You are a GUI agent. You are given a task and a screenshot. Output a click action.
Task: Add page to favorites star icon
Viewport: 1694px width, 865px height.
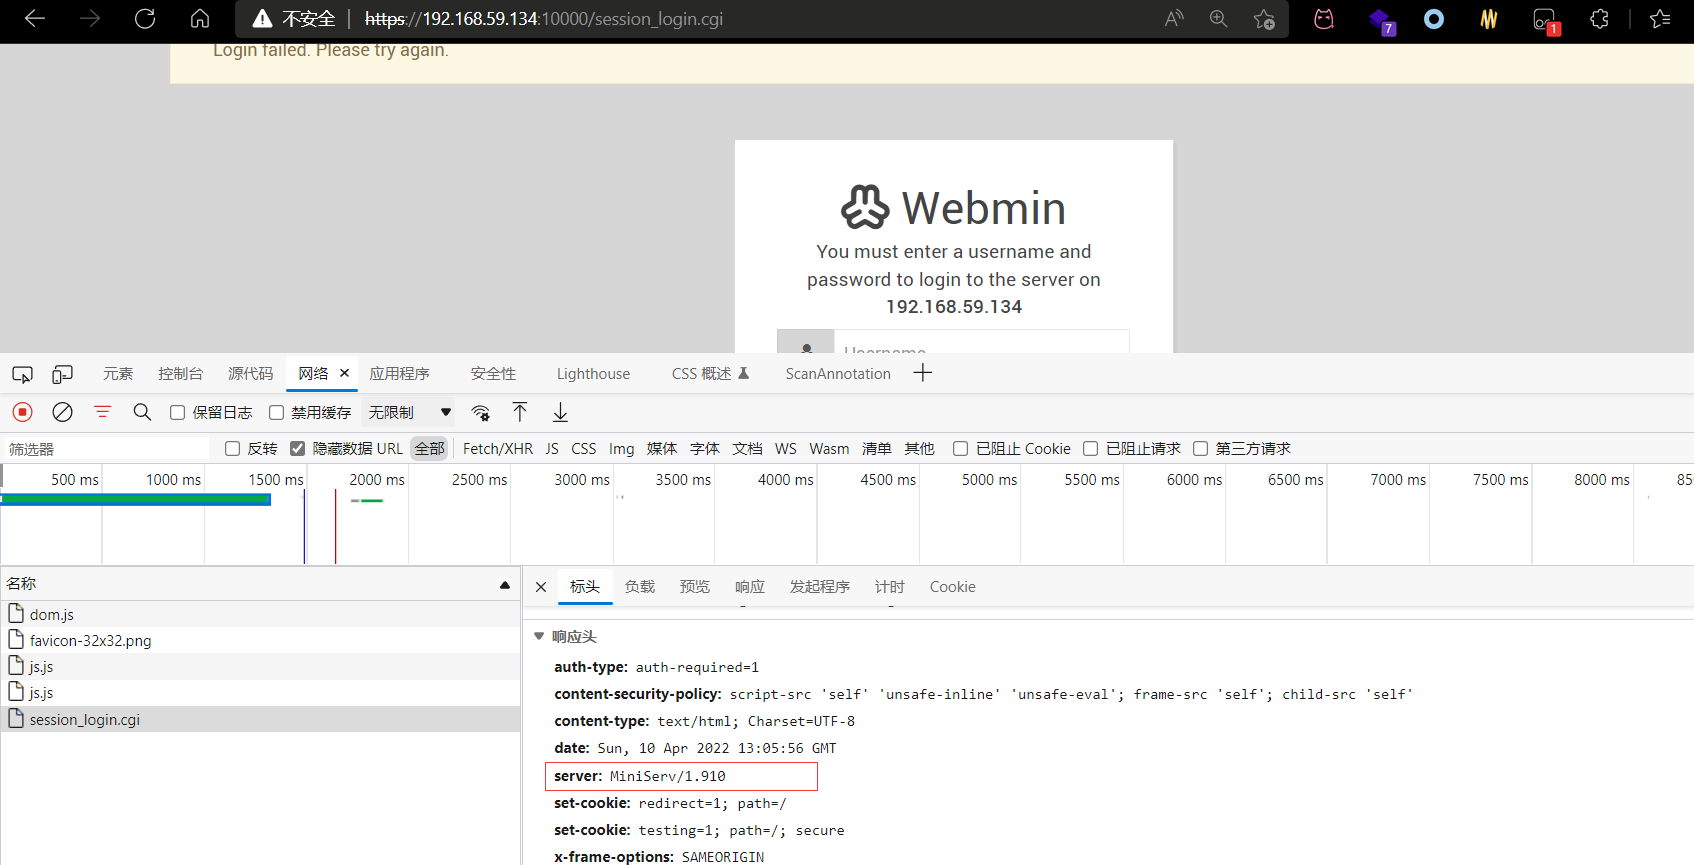point(1264,19)
